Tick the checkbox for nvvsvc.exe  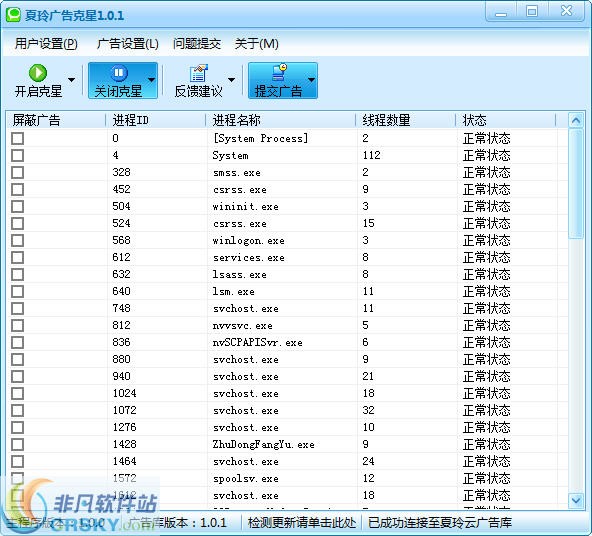pyautogui.click(x=17, y=325)
